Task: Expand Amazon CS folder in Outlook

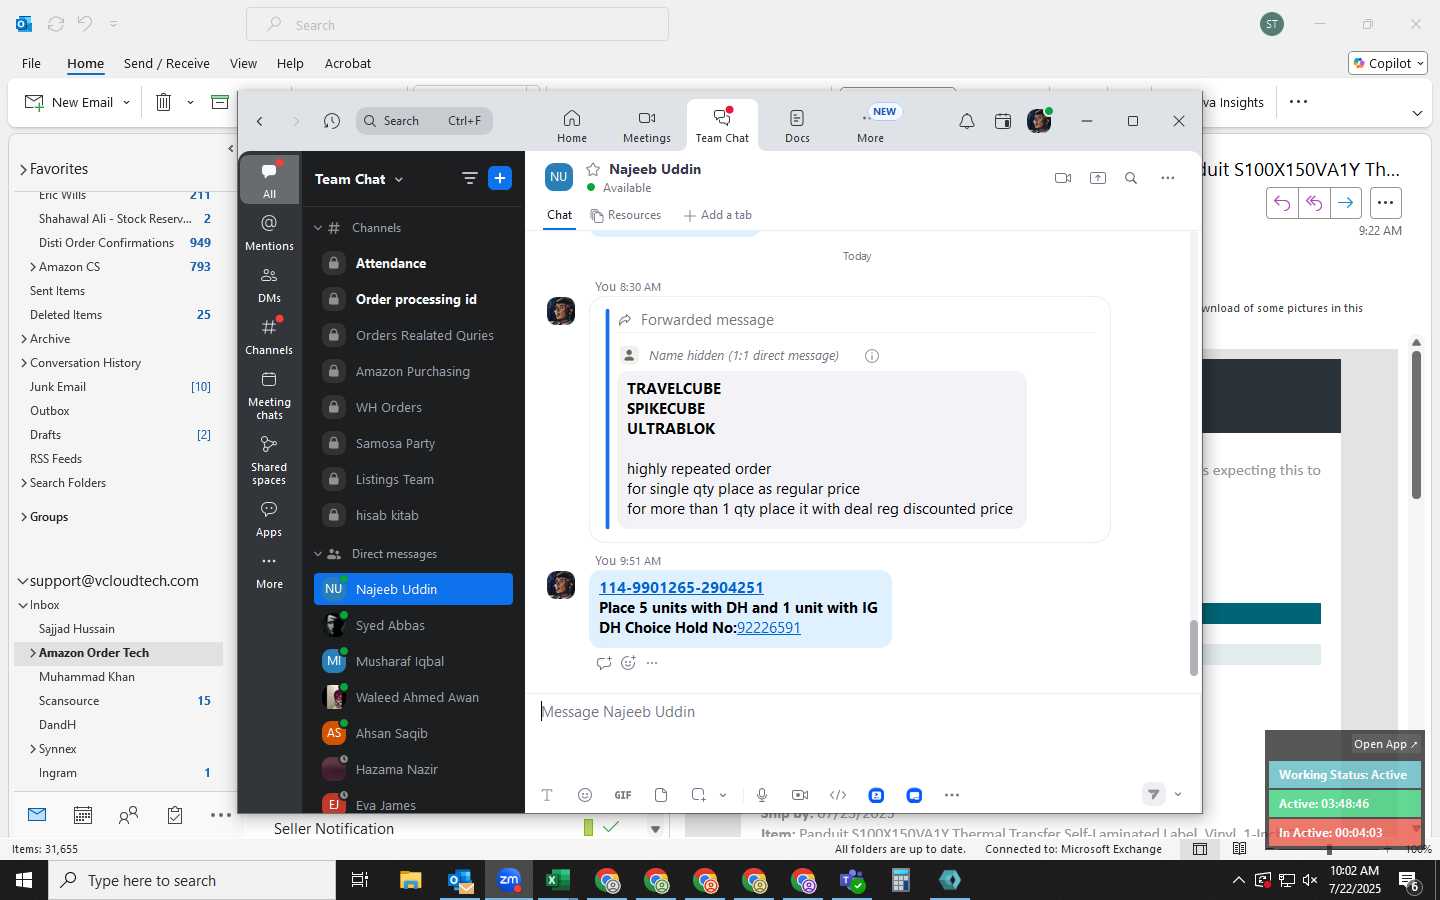Action: (33, 267)
